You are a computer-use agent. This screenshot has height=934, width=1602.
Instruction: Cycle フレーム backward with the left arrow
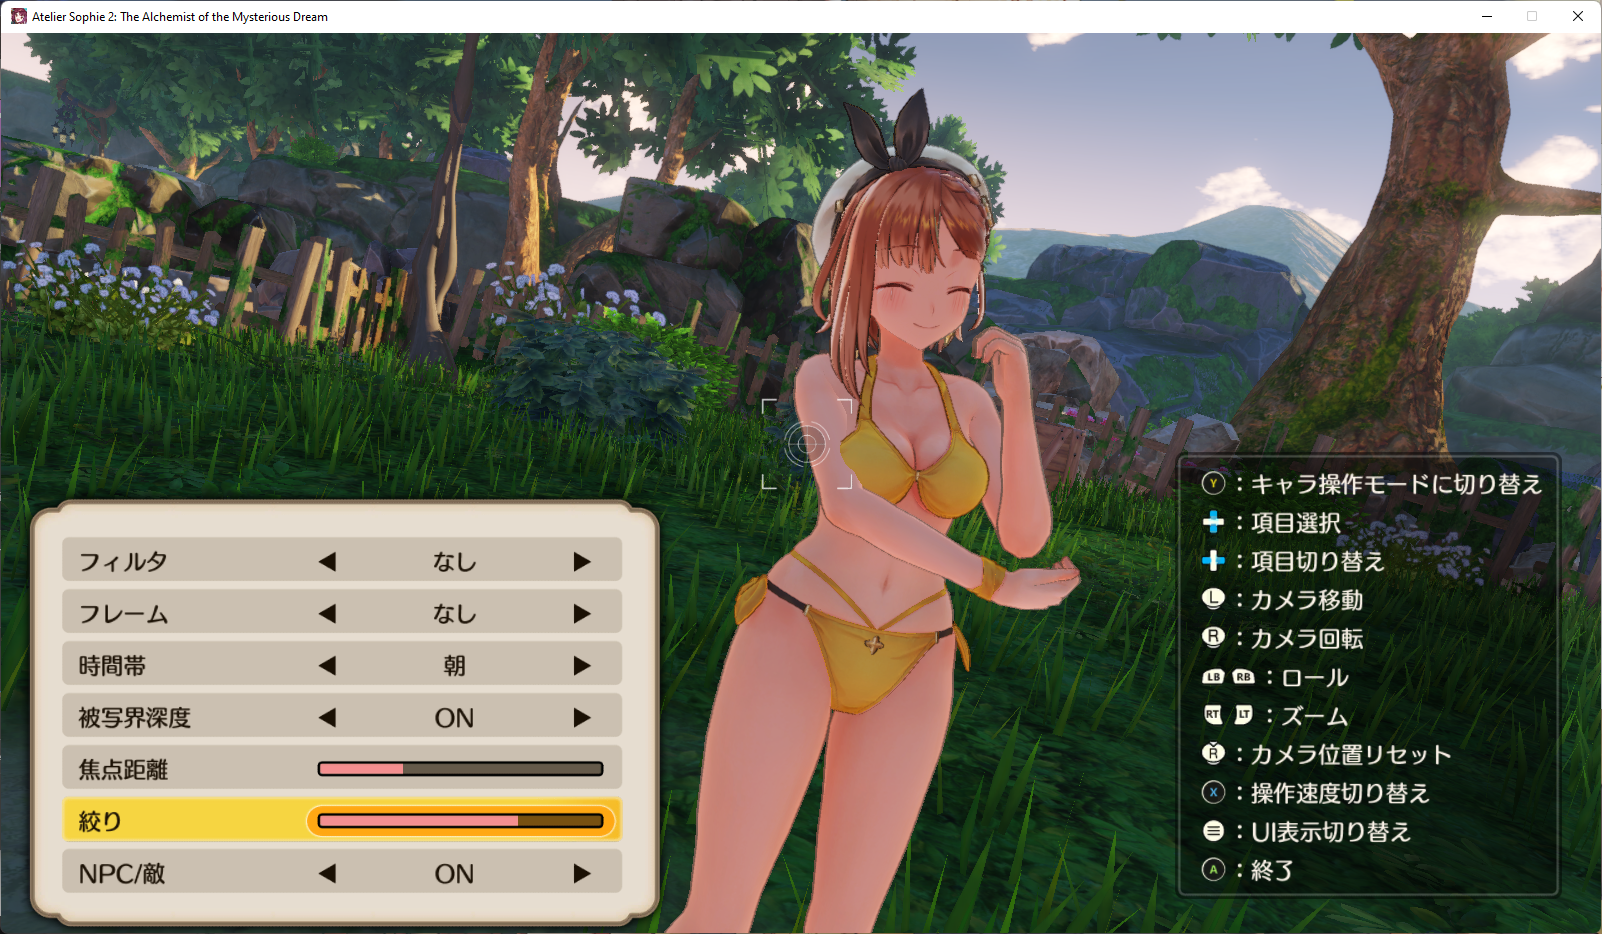coord(327,614)
